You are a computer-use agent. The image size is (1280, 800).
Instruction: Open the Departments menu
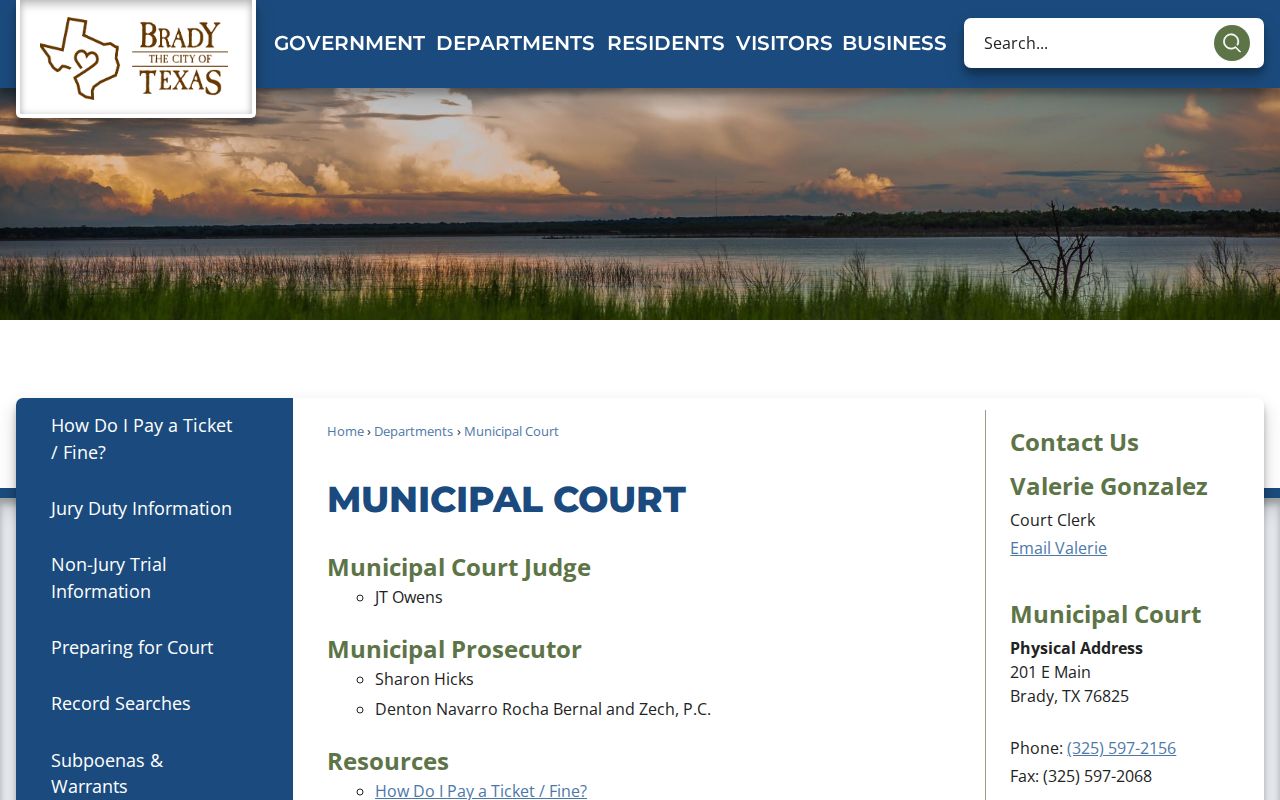[515, 43]
